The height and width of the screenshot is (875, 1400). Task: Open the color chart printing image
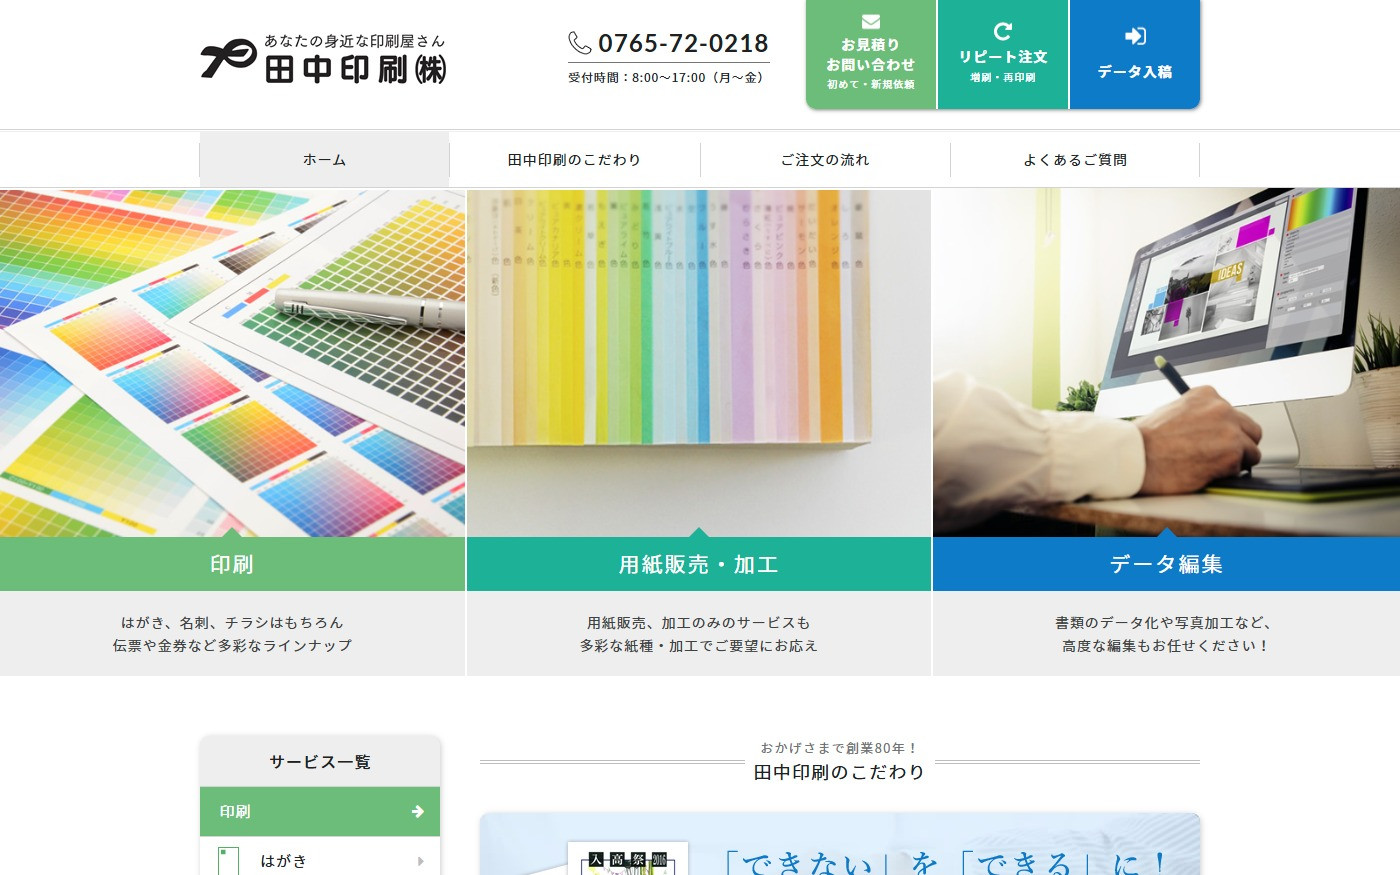pyautogui.click(x=232, y=362)
